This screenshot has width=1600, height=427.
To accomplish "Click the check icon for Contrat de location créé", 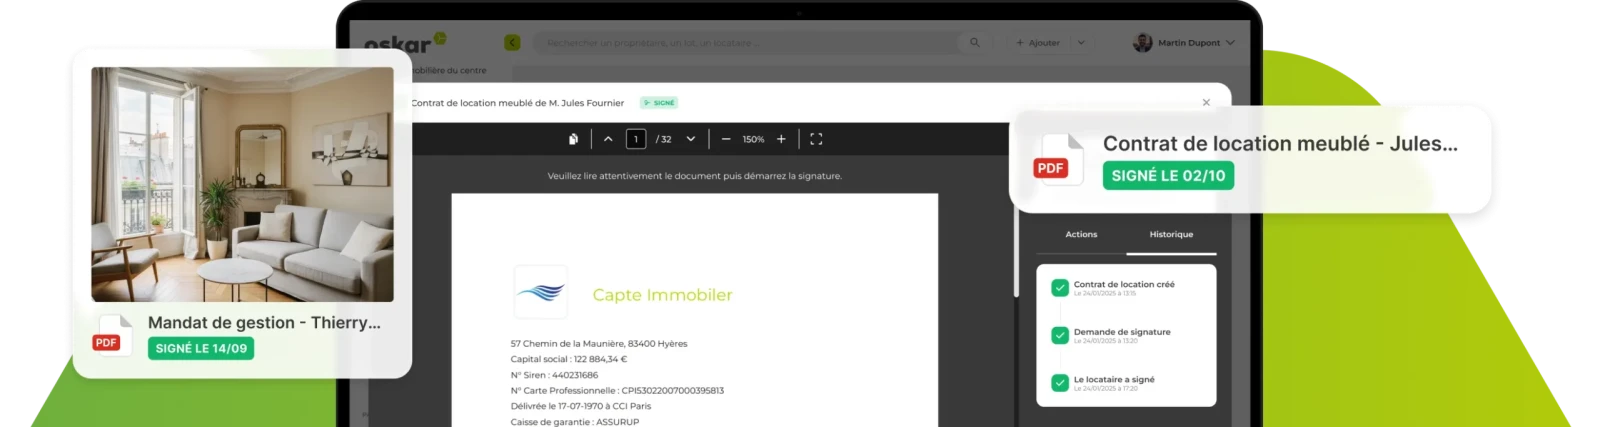I will coord(1060,288).
